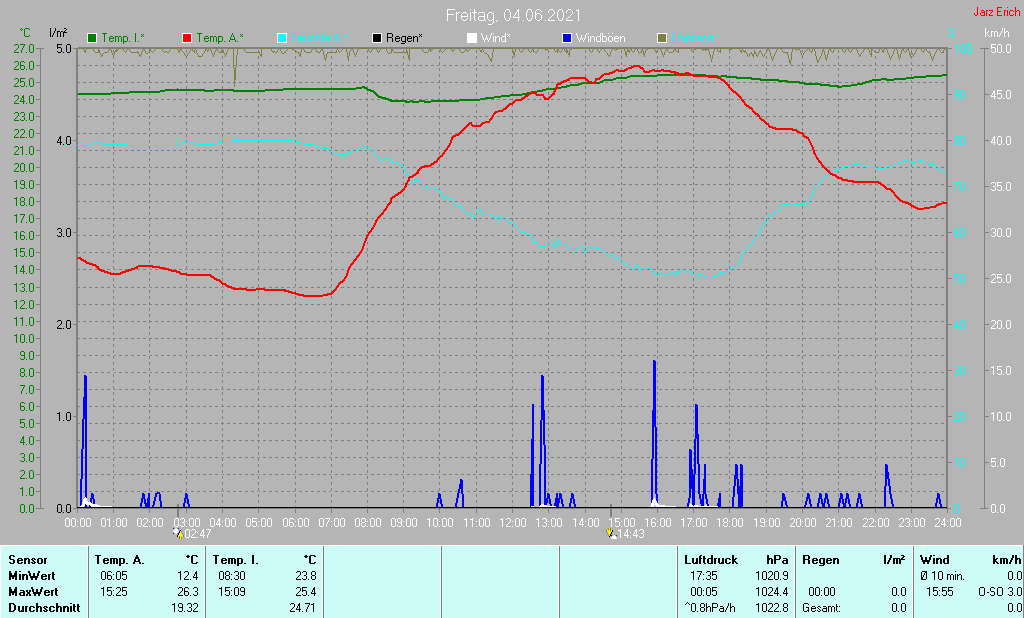Viewport: 1024px width, 618px height.
Task: Click the red Temp. A. legend swatch
Action: 187,38
